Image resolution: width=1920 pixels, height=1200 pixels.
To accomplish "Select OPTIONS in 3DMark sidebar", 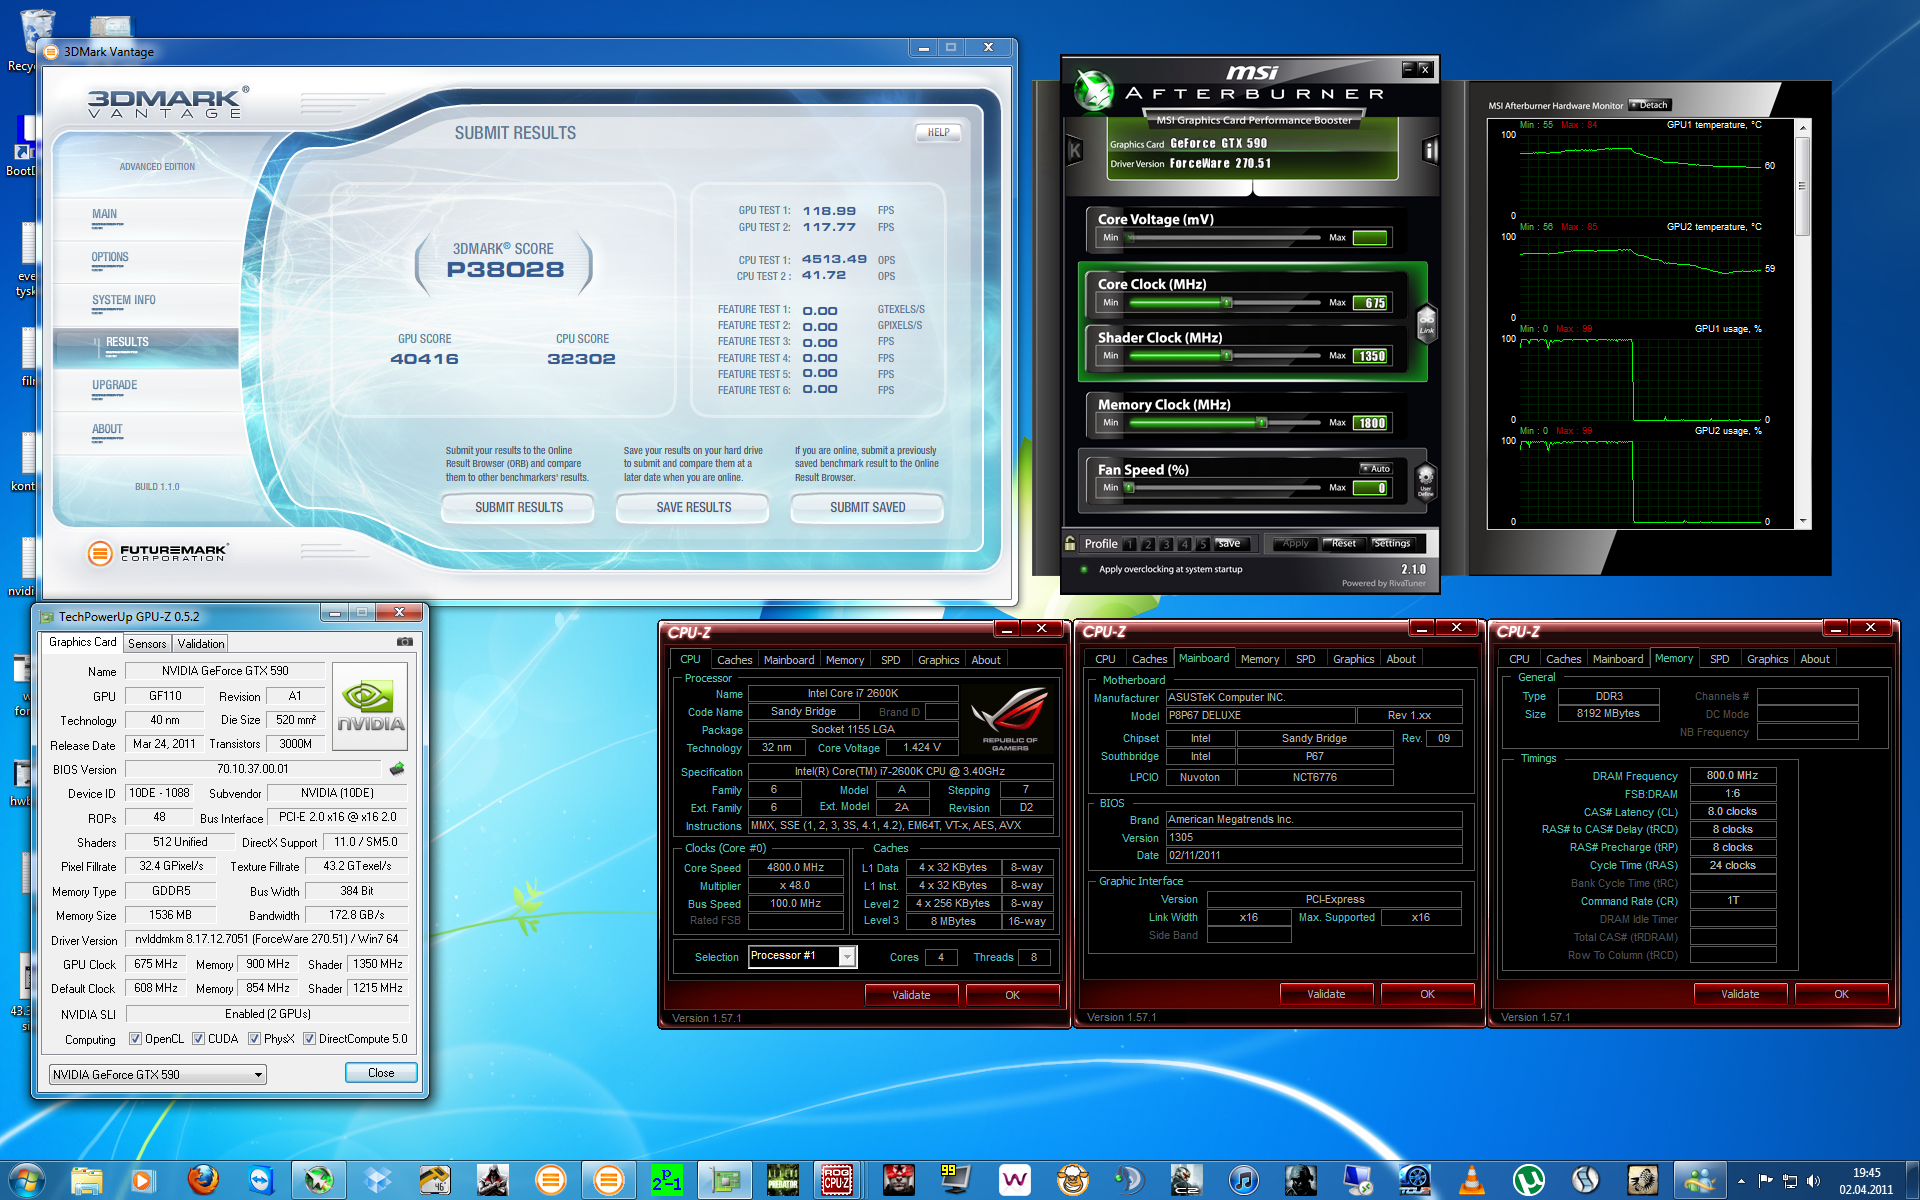I will click(110, 257).
